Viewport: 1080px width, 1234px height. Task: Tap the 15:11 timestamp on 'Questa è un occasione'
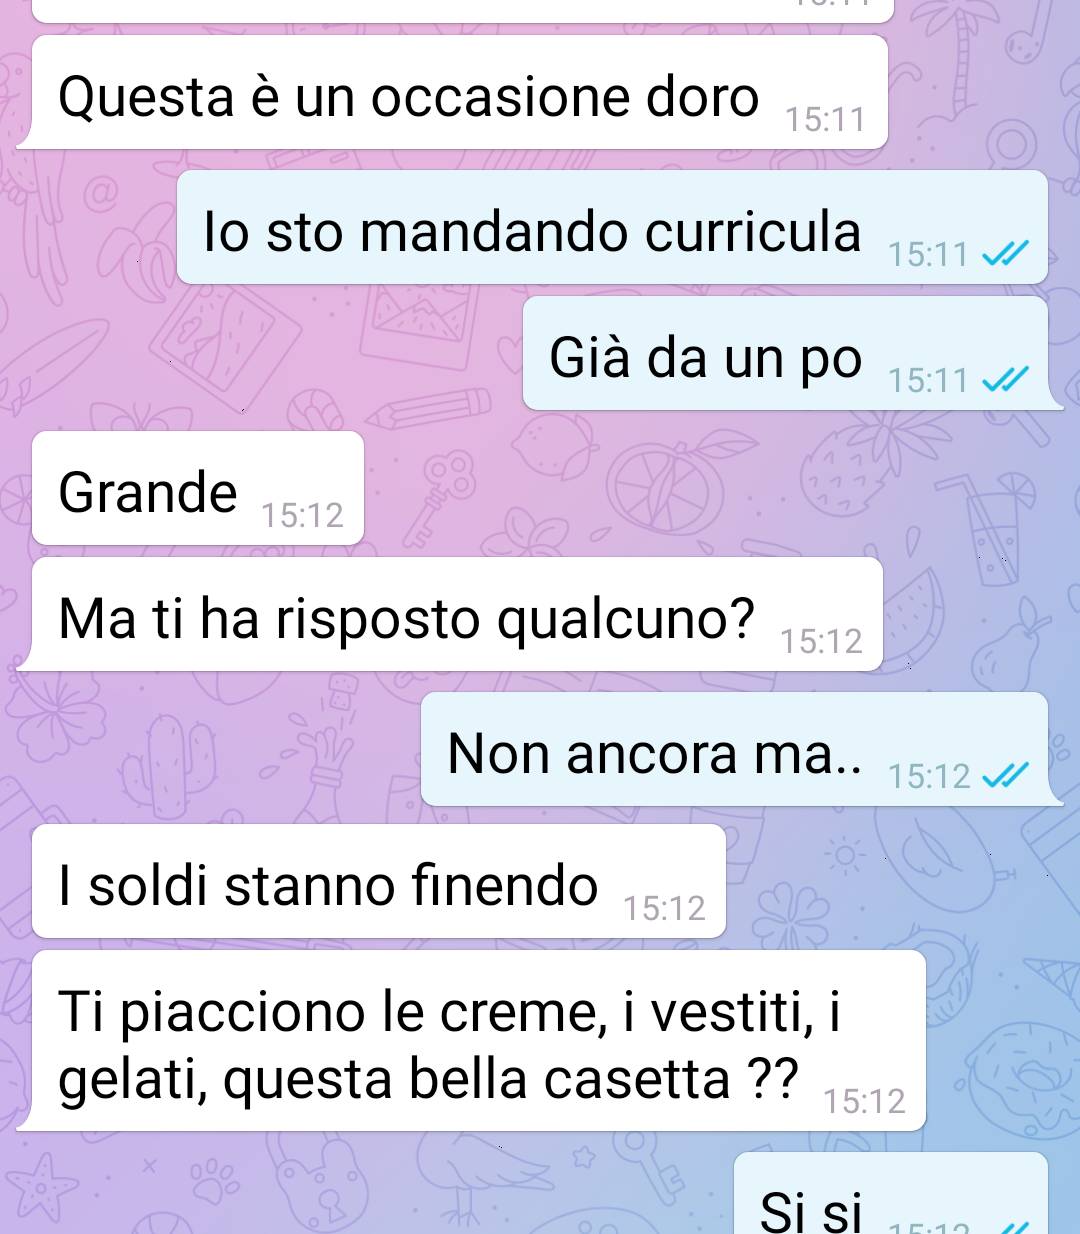pos(825,119)
